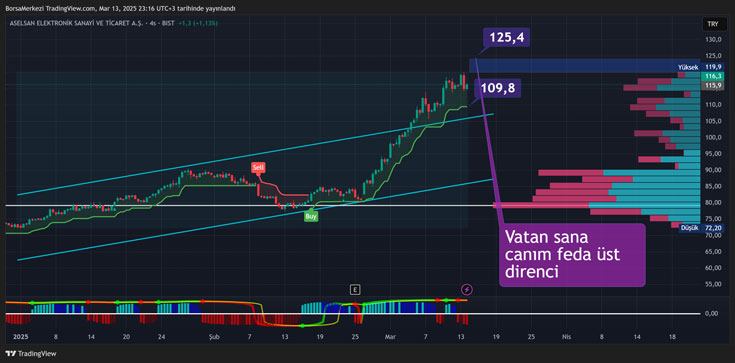
Task: Open the earnings 'E' marker icon
Action: (355, 290)
